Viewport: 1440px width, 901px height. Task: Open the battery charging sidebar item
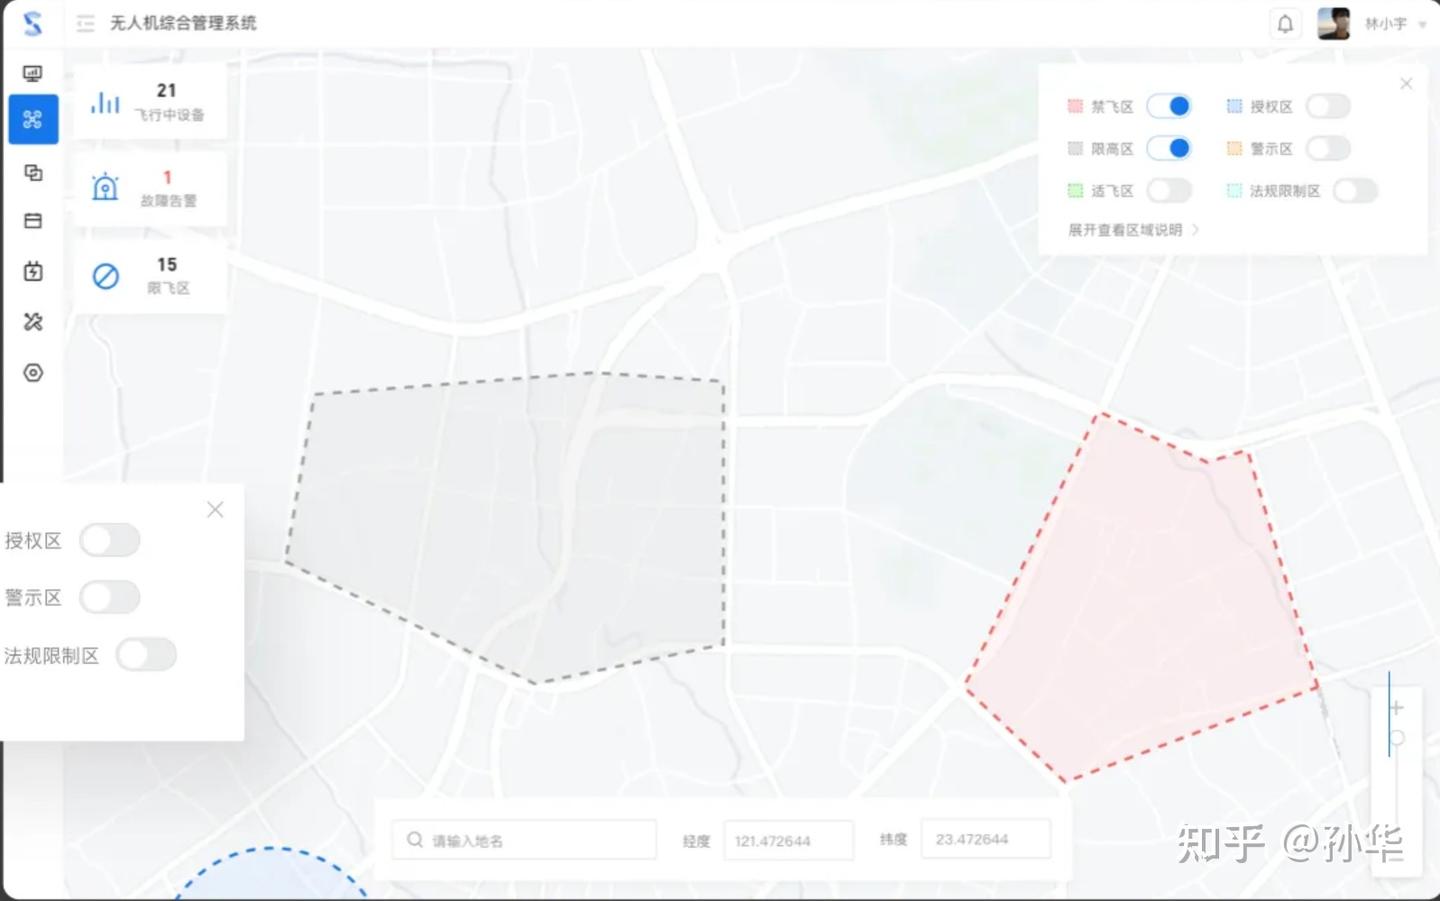pos(33,271)
